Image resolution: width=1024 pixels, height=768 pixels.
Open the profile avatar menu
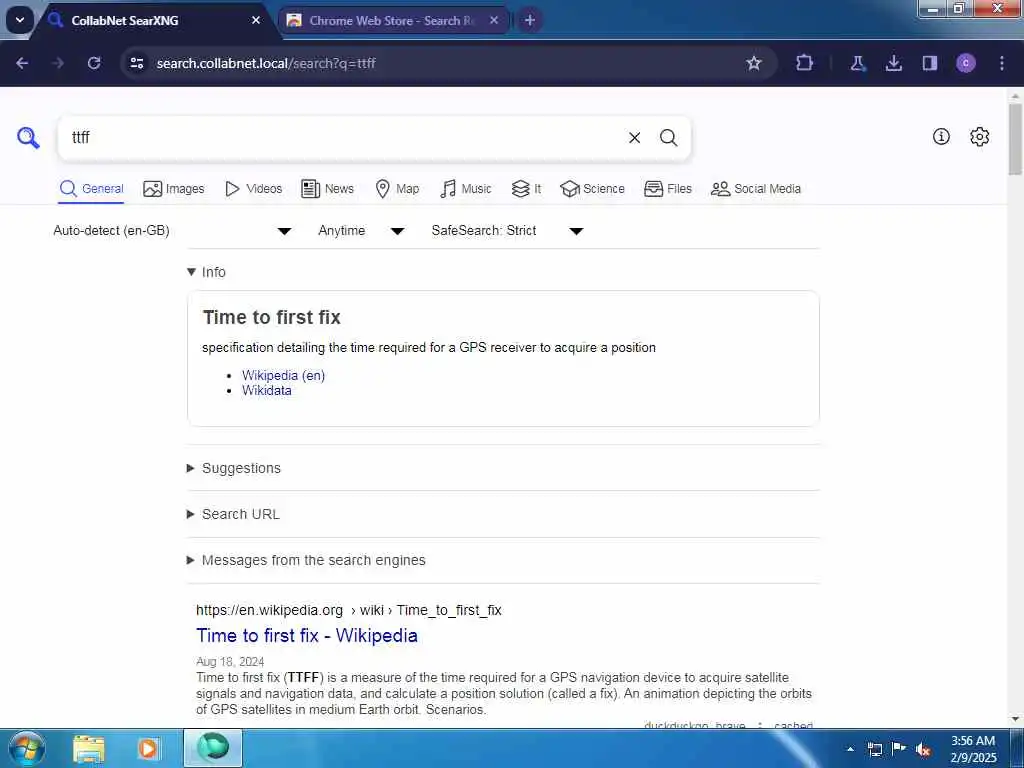966,63
